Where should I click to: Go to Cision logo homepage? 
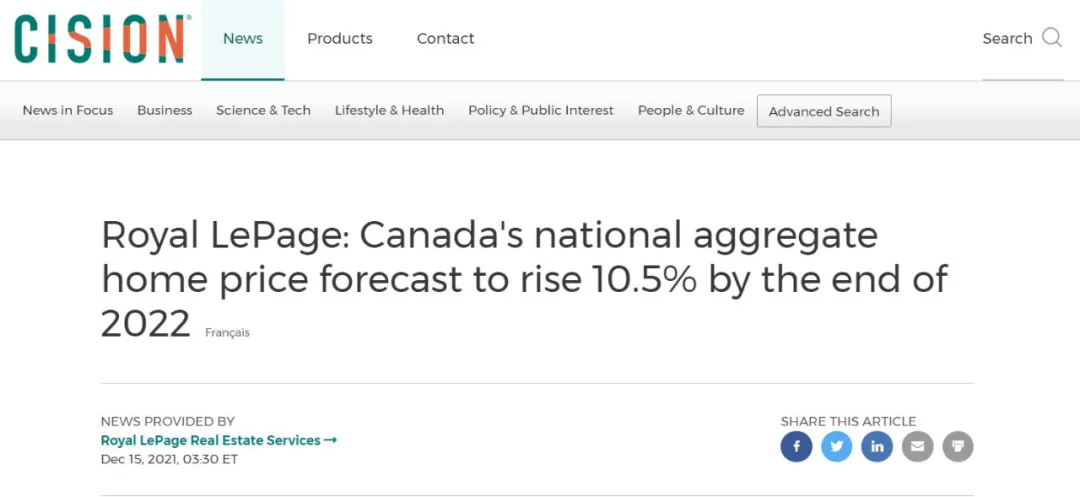pyautogui.click(x=100, y=39)
